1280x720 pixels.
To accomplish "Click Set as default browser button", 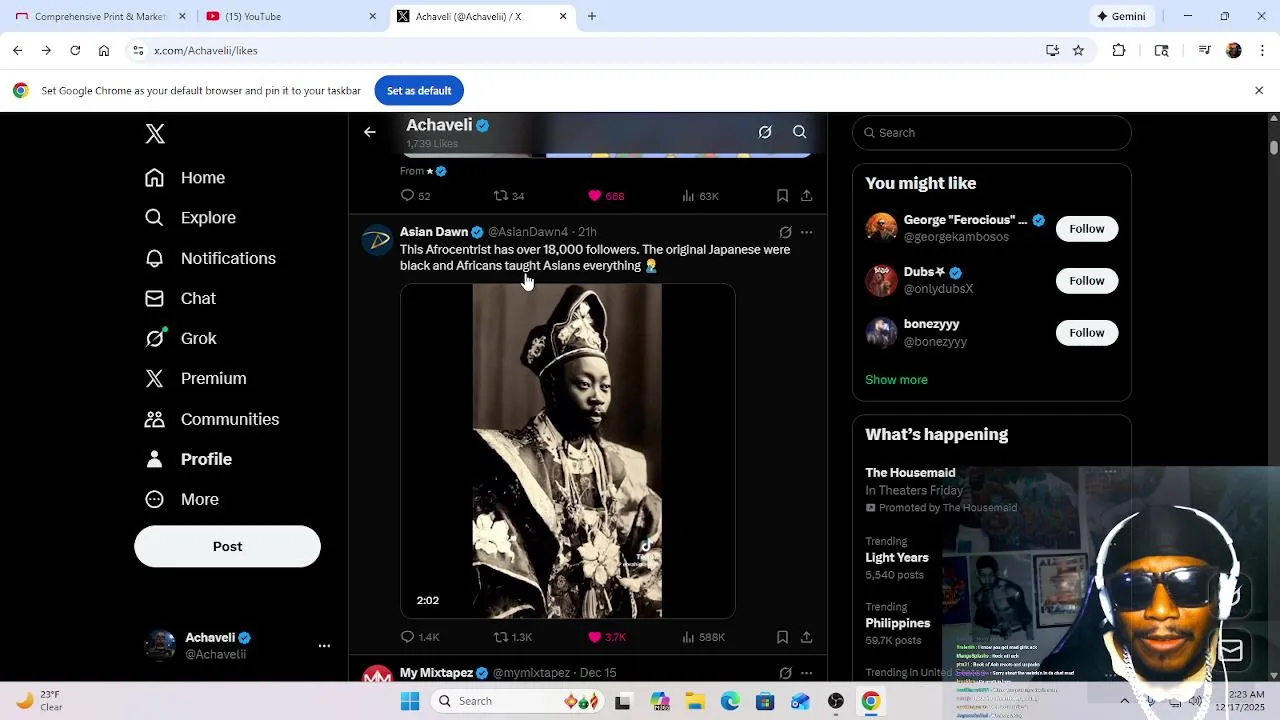I will [419, 91].
